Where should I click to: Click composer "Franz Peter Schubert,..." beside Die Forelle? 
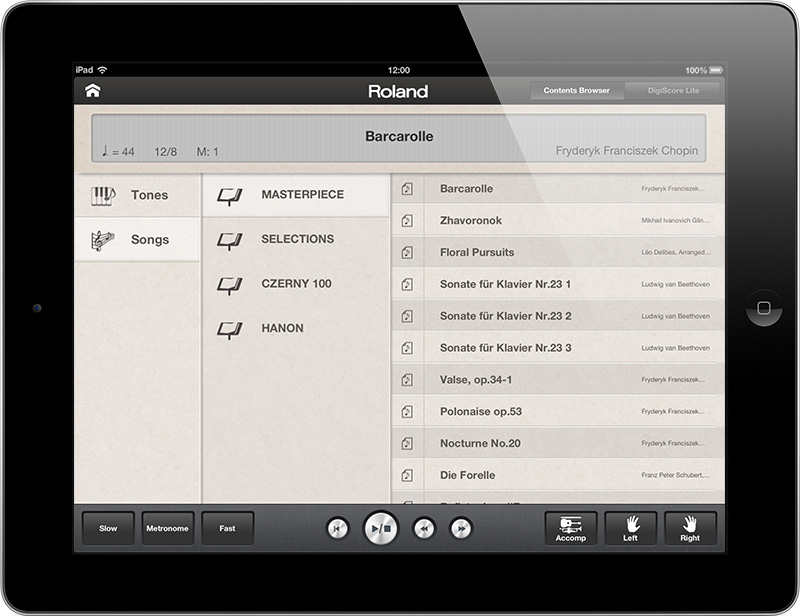[x=676, y=475]
